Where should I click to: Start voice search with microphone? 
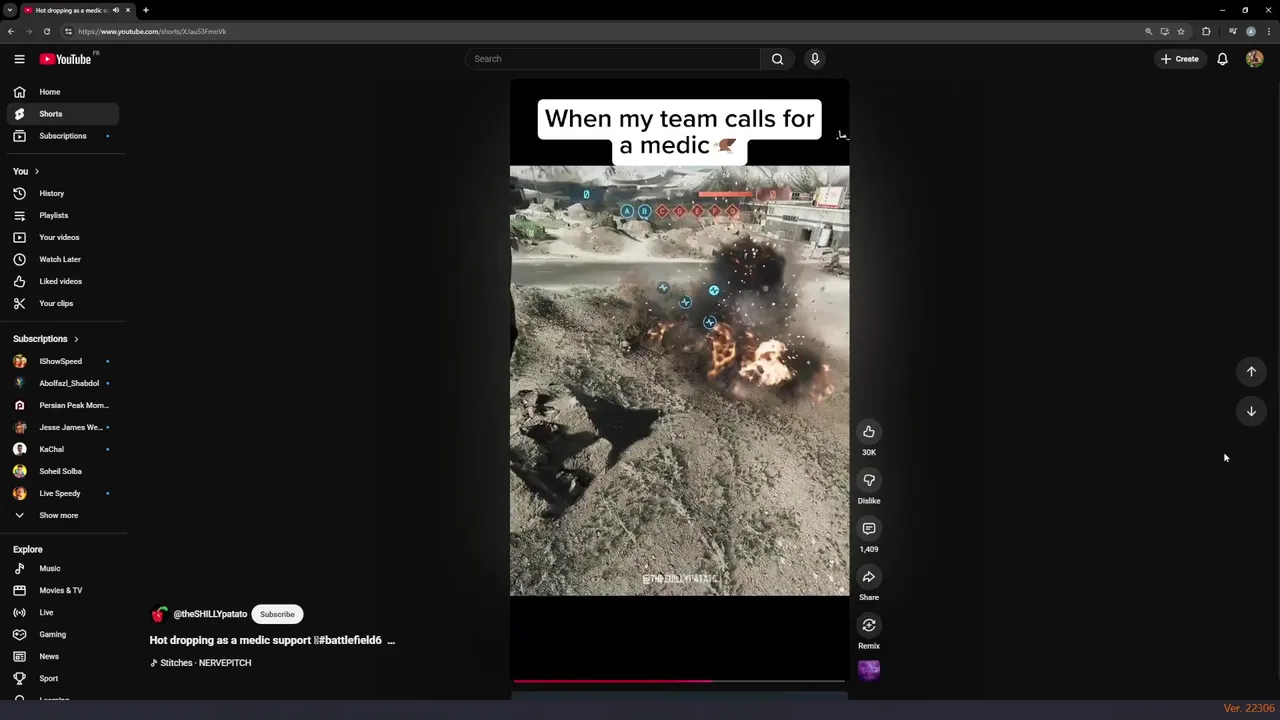coord(815,59)
